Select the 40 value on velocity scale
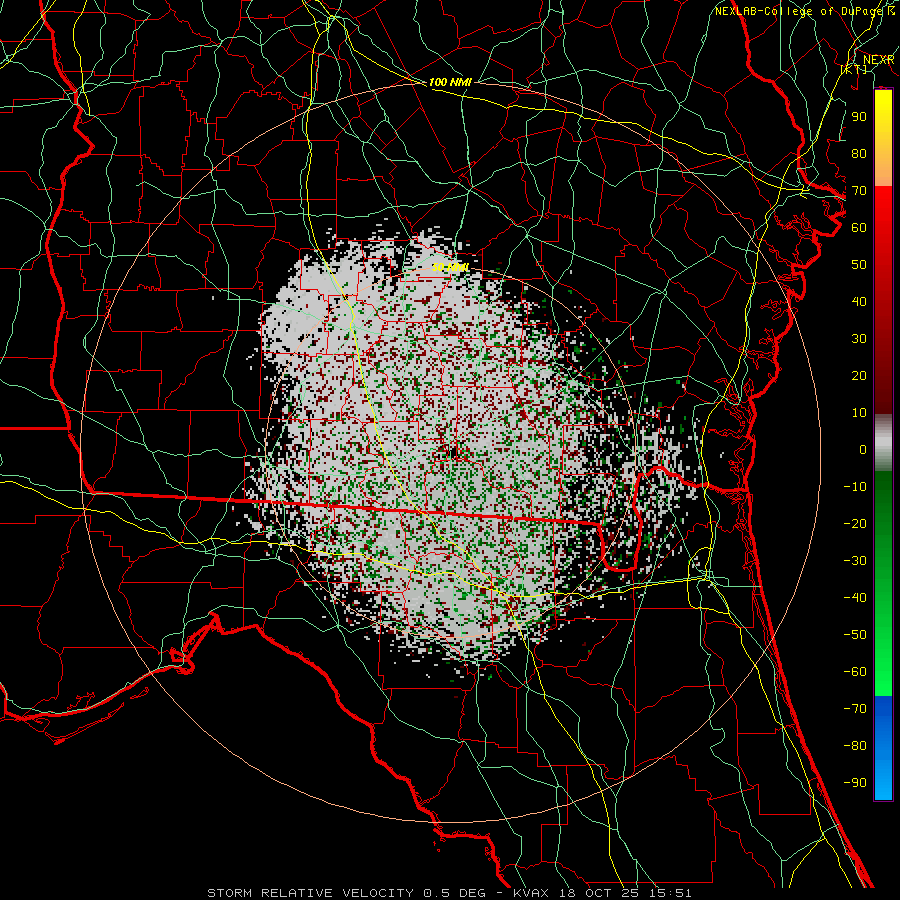The image size is (900, 900). [x=859, y=301]
